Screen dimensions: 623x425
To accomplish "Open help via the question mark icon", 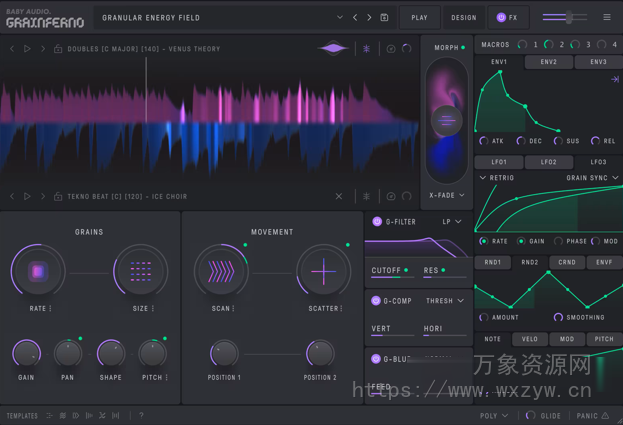I will 141,415.
